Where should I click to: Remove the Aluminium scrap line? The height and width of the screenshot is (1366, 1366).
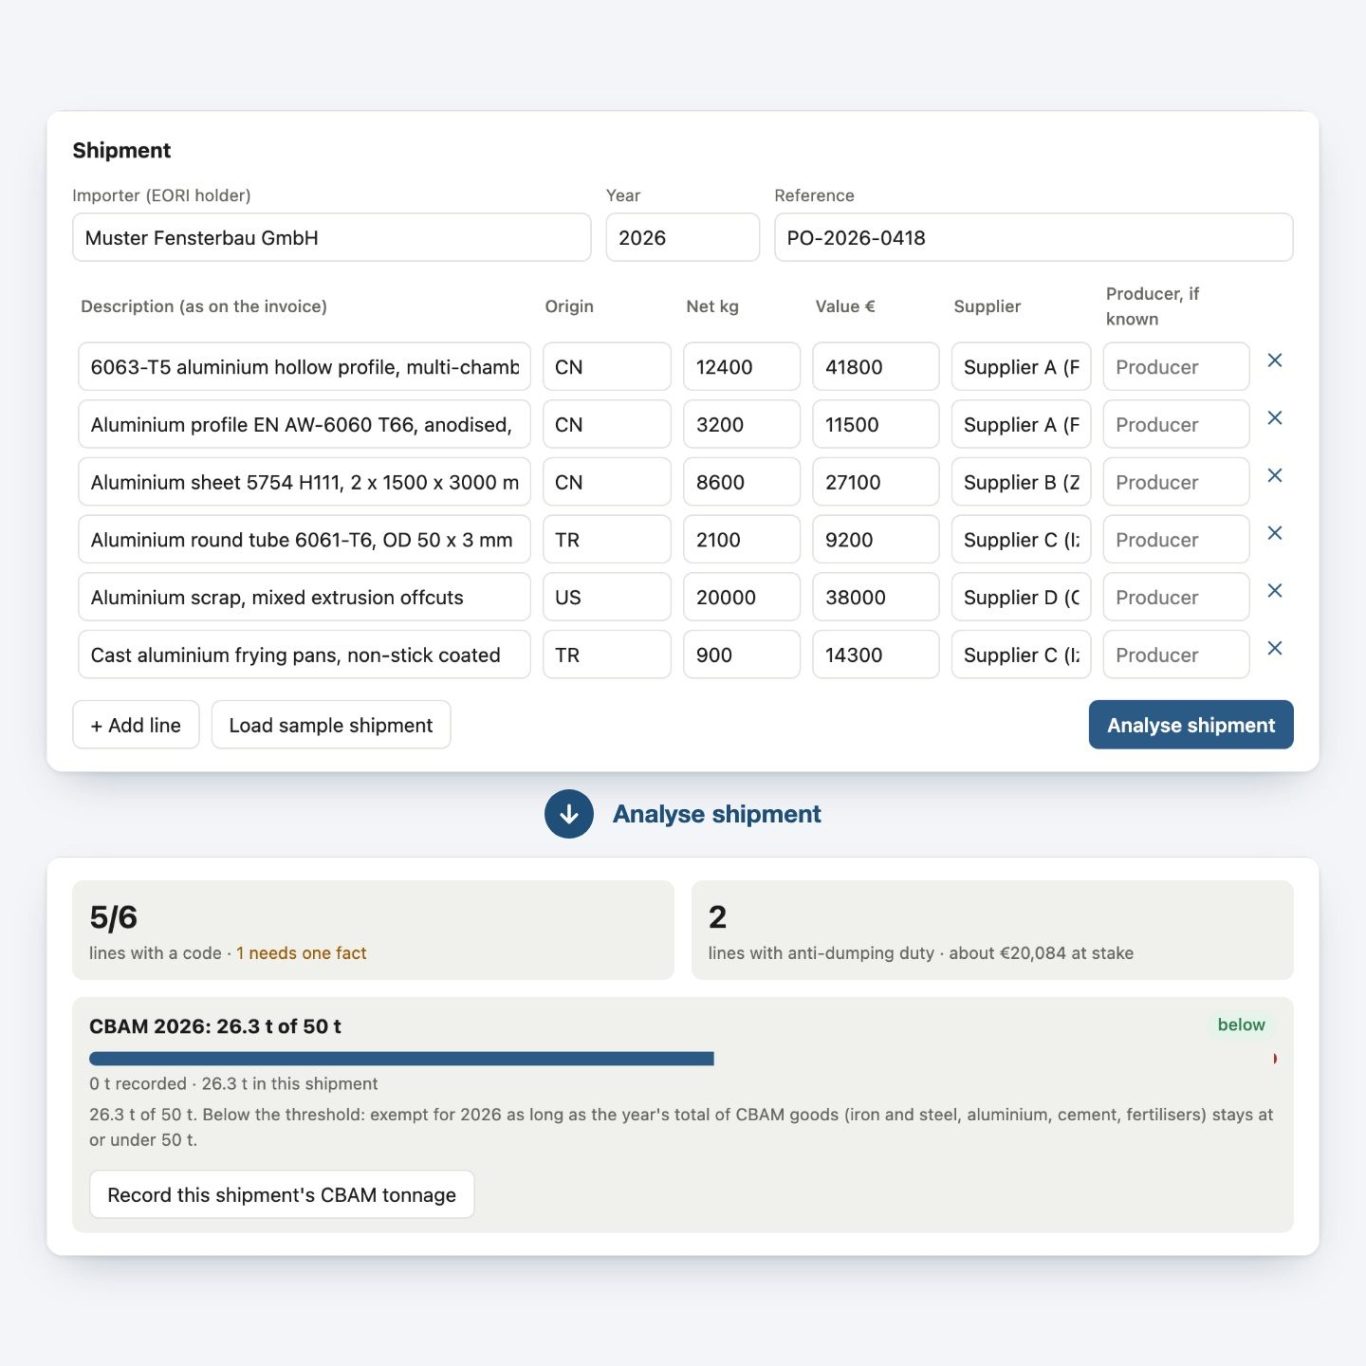tap(1274, 590)
